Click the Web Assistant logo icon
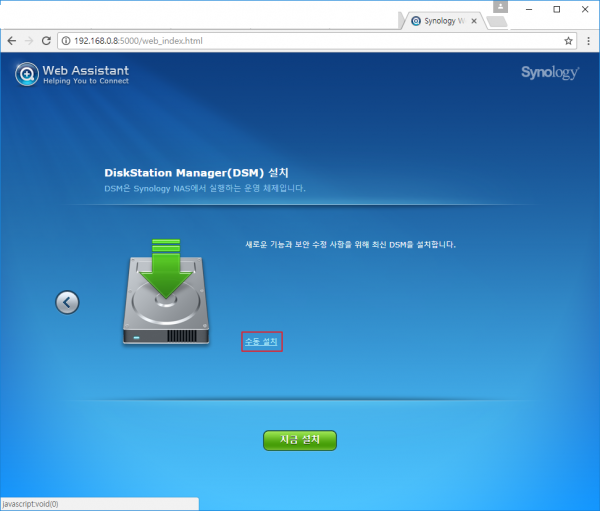Screen dimensions: 600x511 coord(27,74)
